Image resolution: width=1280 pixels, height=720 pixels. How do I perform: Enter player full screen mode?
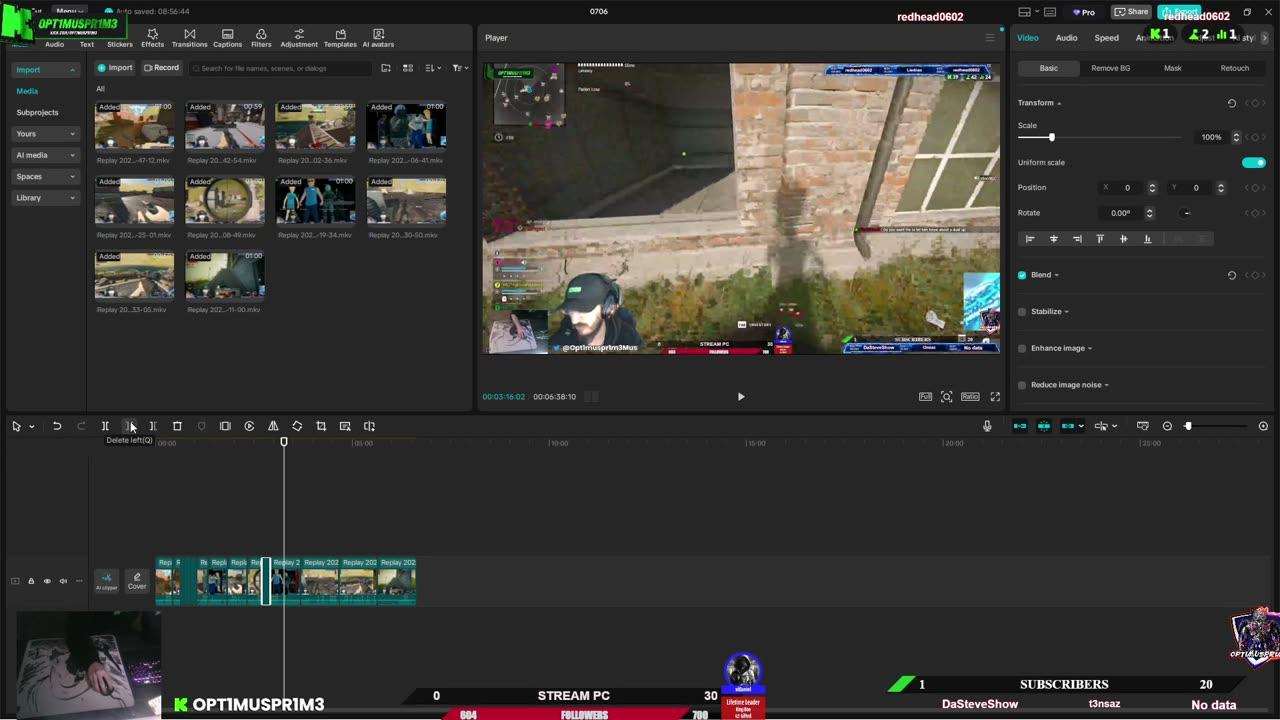(x=995, y=397)
